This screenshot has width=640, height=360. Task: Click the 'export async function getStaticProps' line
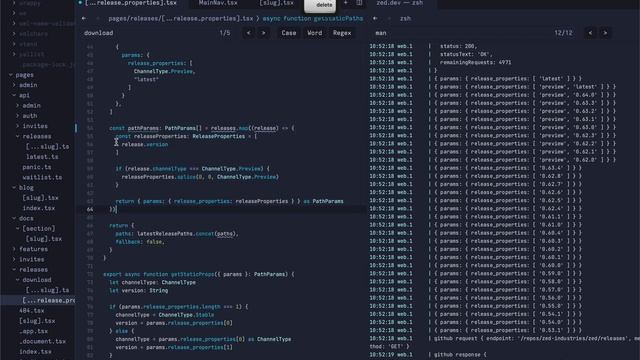pyautogui.click(x=198, y=274)
